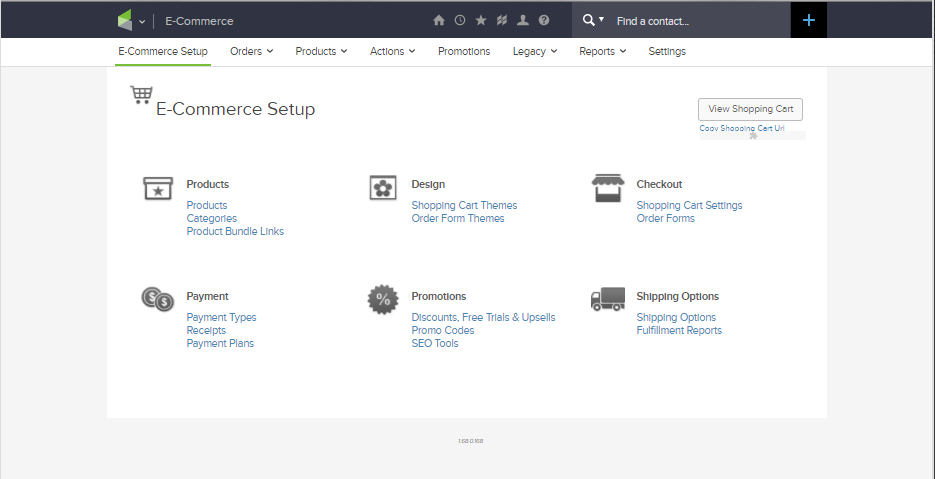Open Payment Types link
The image size is (935, 479).
(x=221, y=317)
